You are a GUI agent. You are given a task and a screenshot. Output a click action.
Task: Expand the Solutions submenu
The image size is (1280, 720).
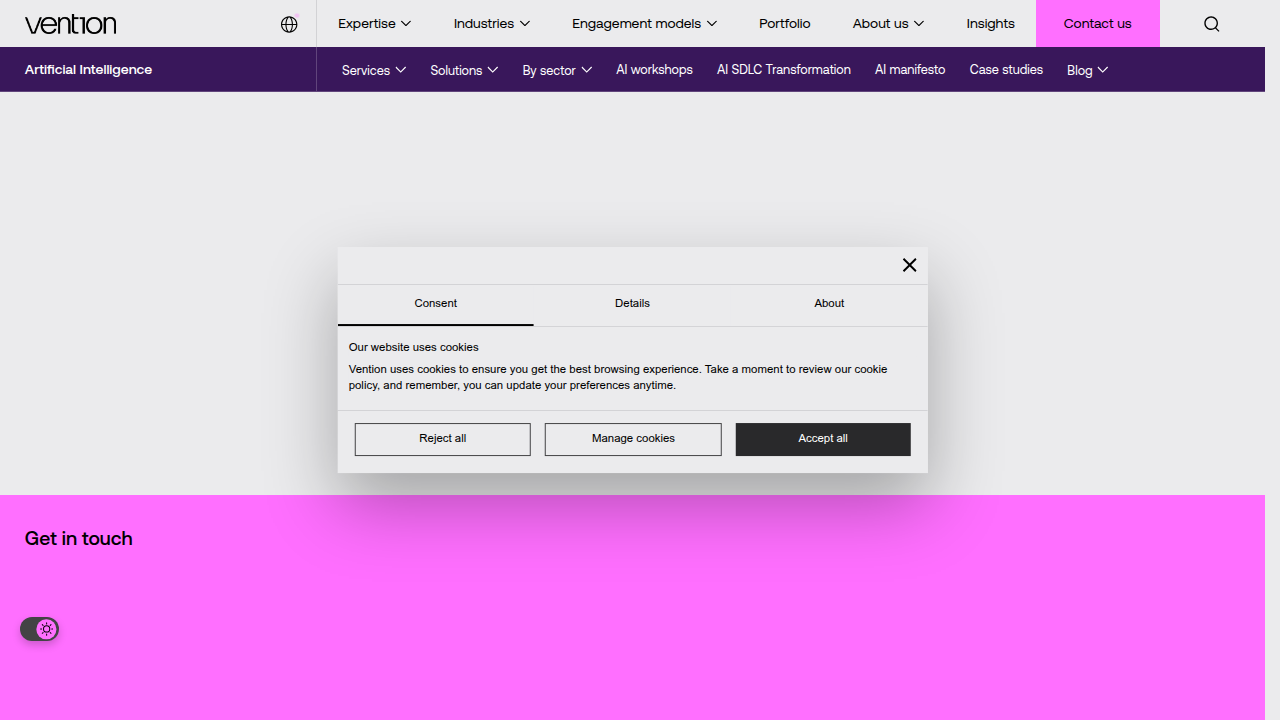click(x=464, y=70)
